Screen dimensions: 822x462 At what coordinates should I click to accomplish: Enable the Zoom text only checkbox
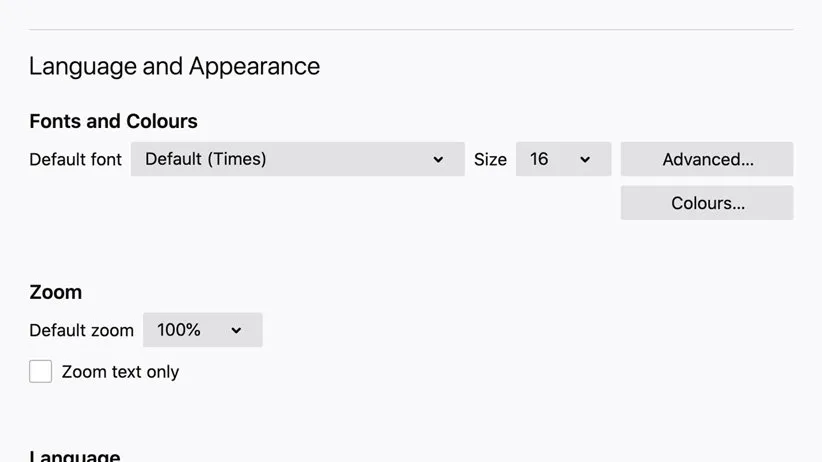click(x=40, y=372)
